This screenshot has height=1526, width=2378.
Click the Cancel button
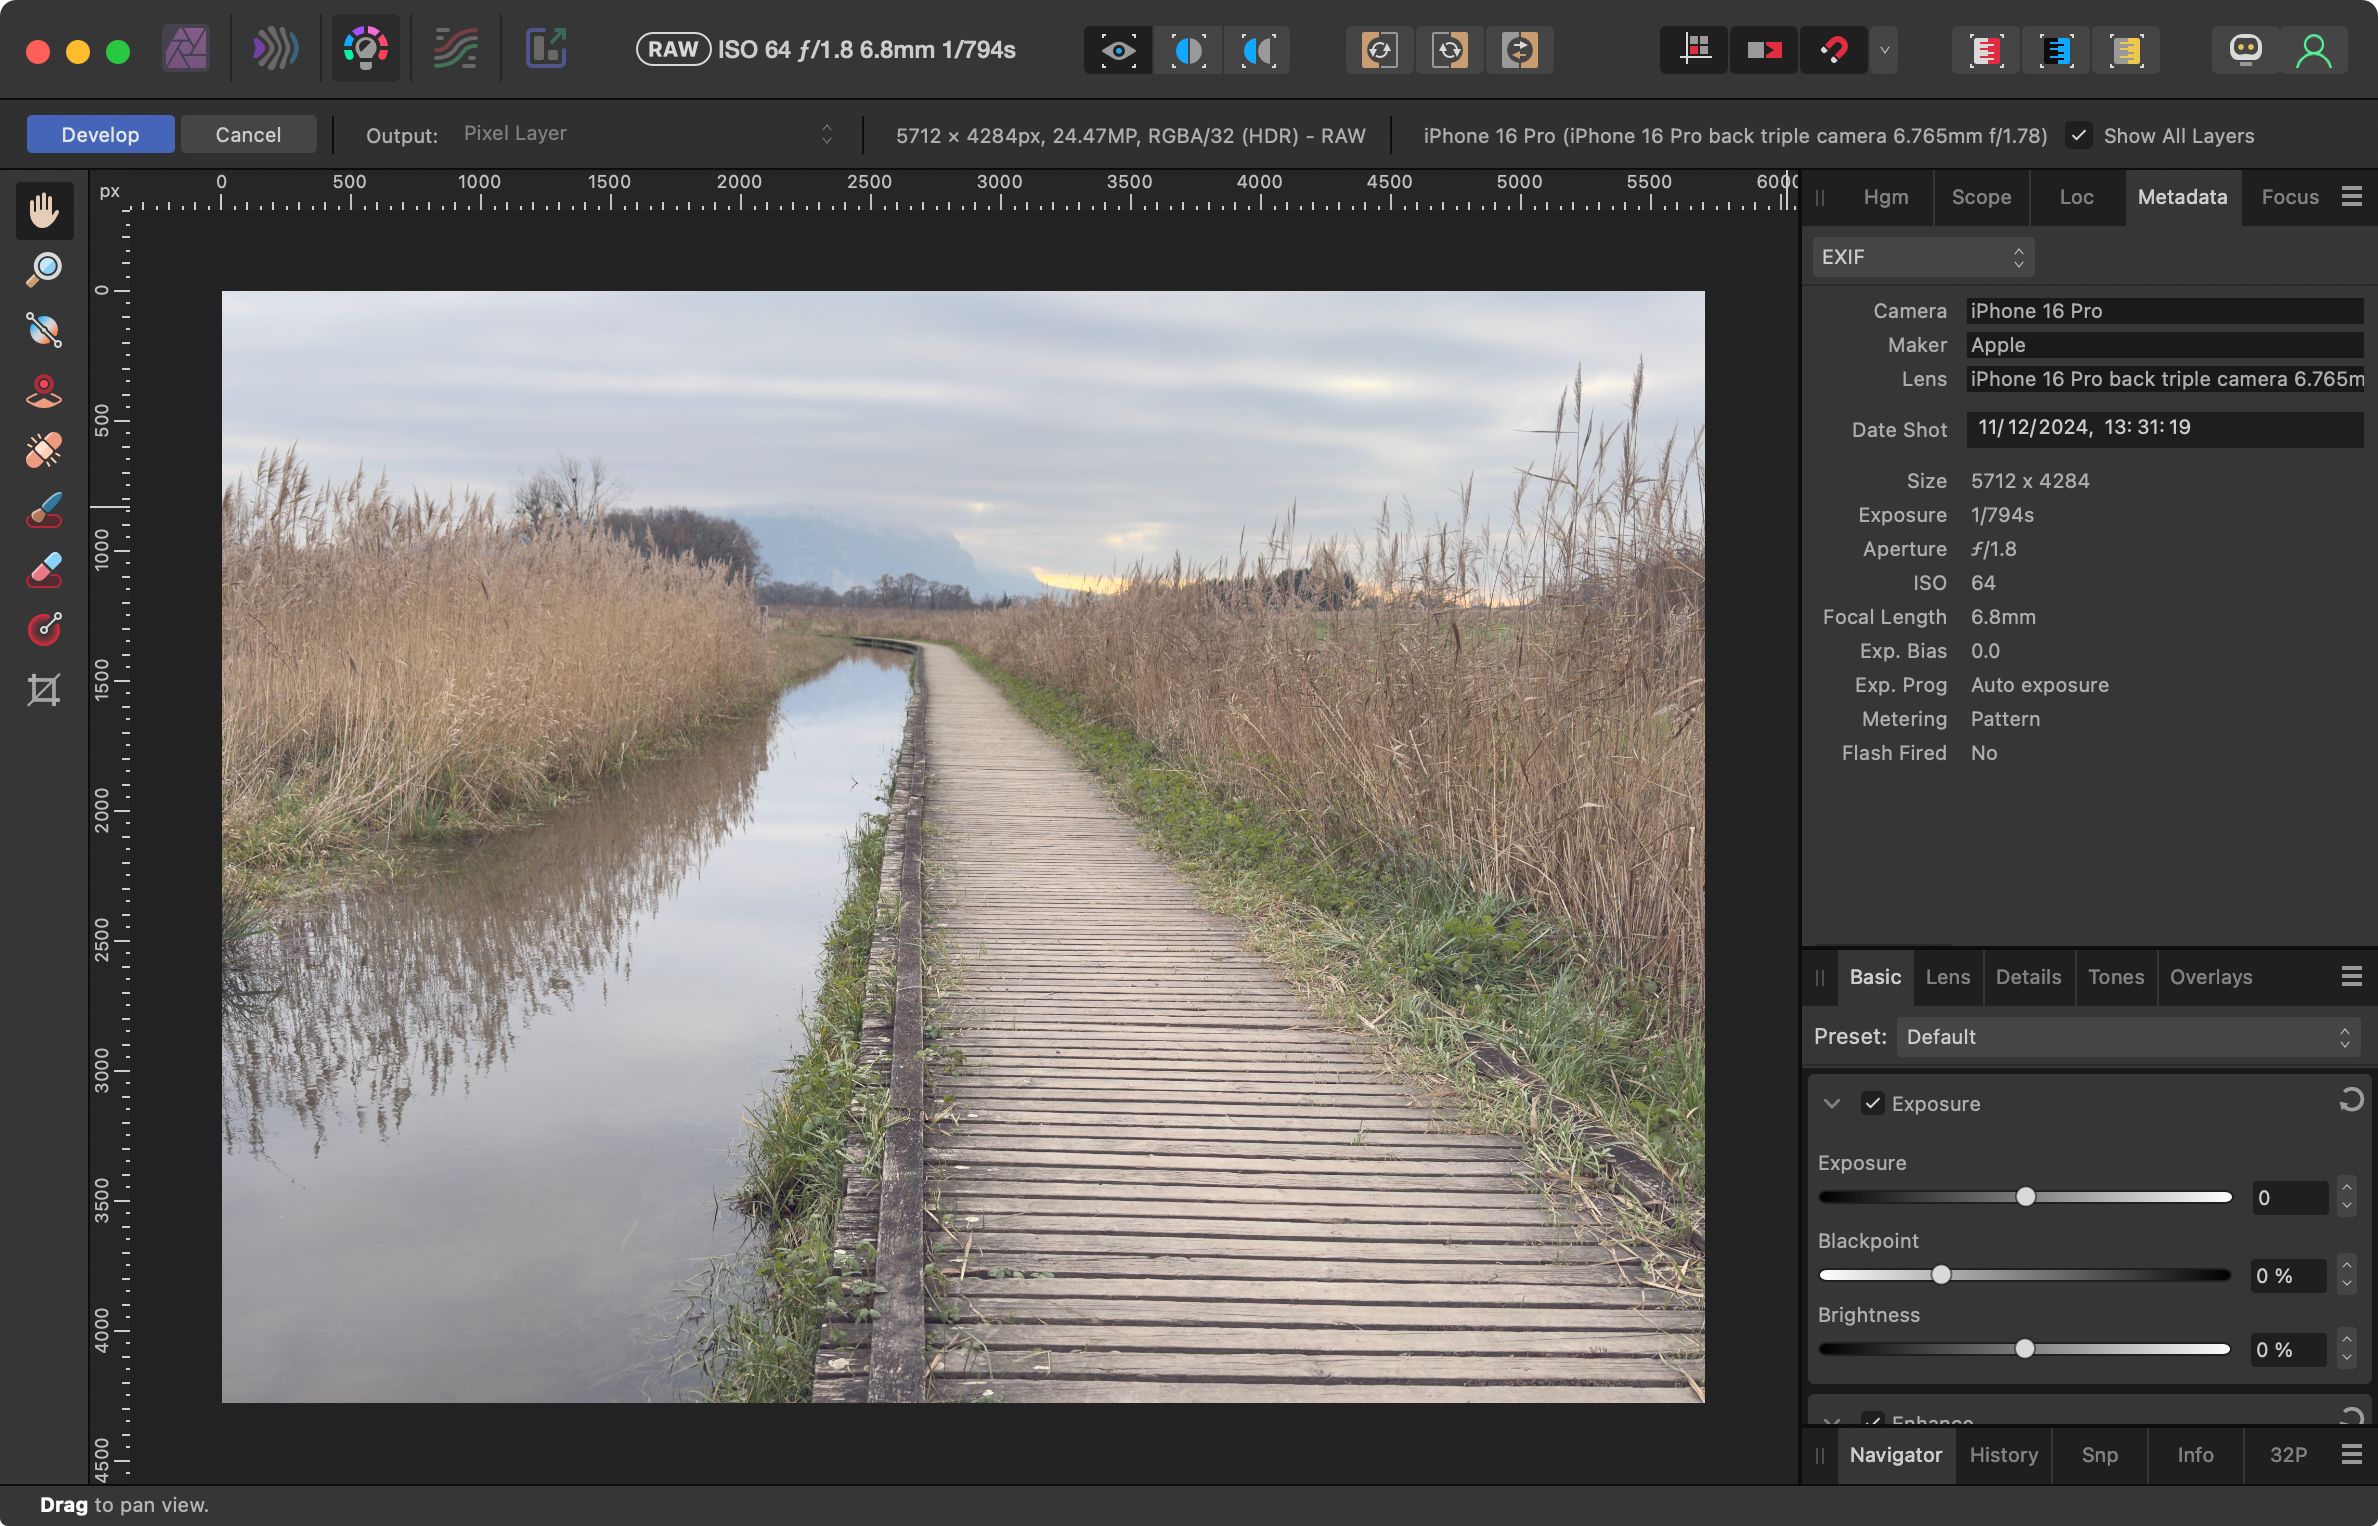click(248, 134)
